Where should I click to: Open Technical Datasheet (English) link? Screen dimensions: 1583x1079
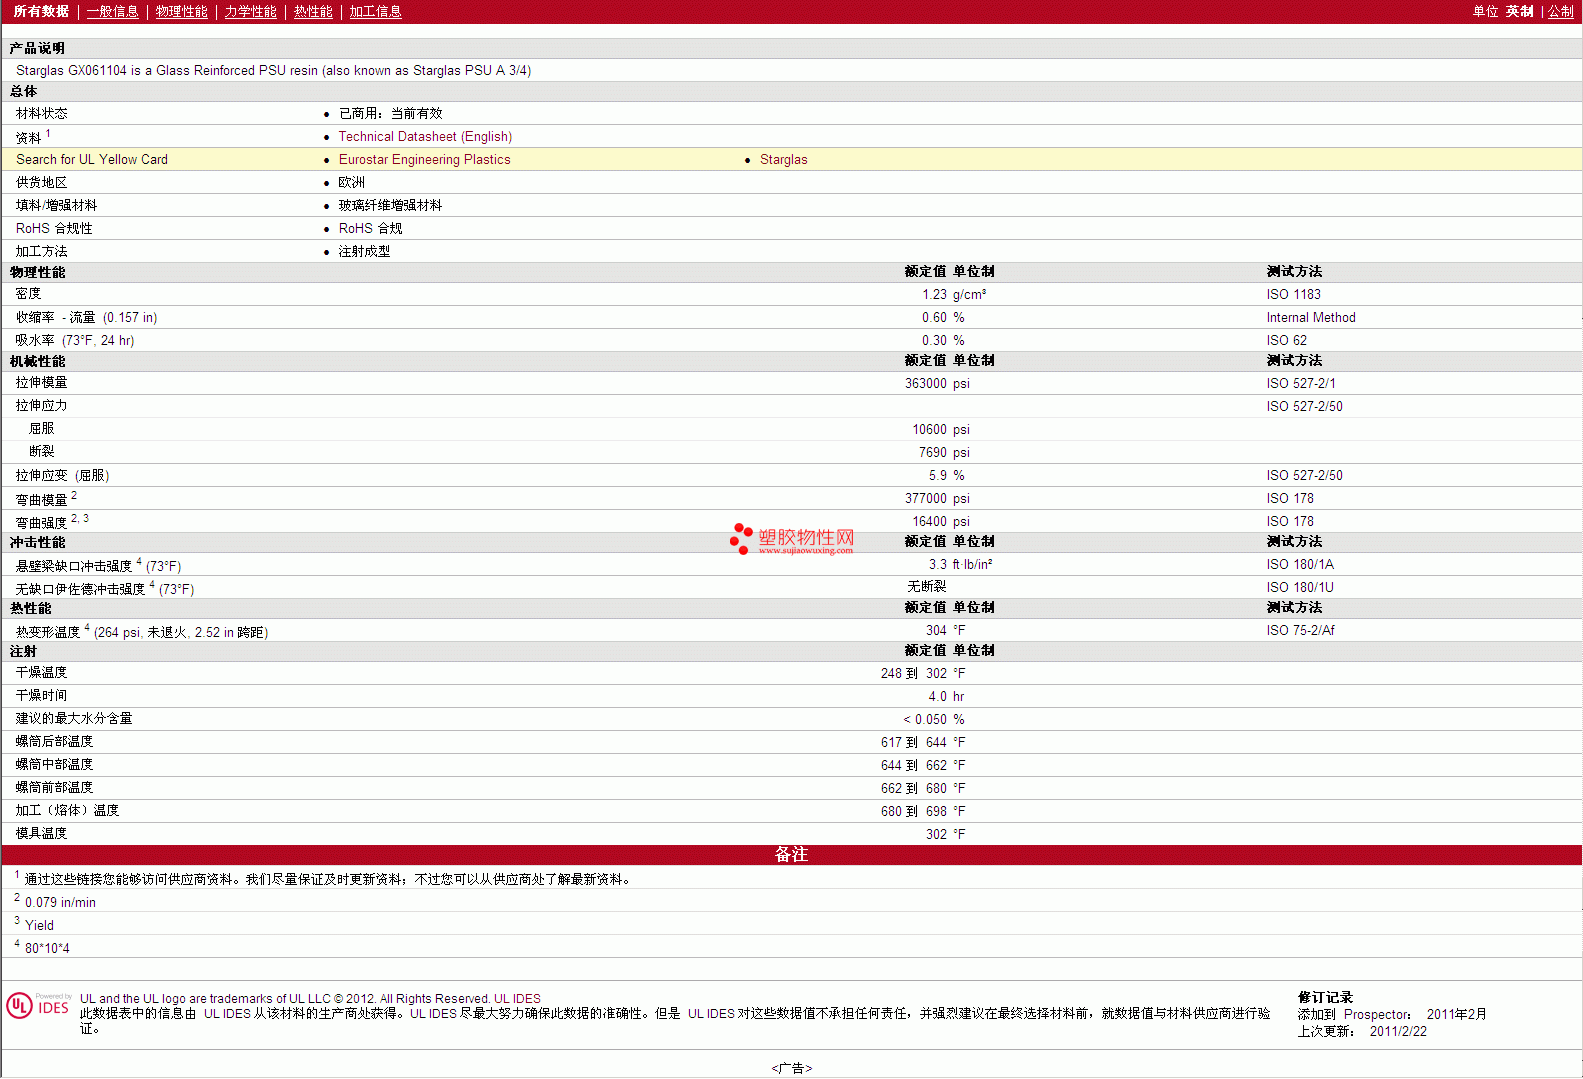[425, 136]
